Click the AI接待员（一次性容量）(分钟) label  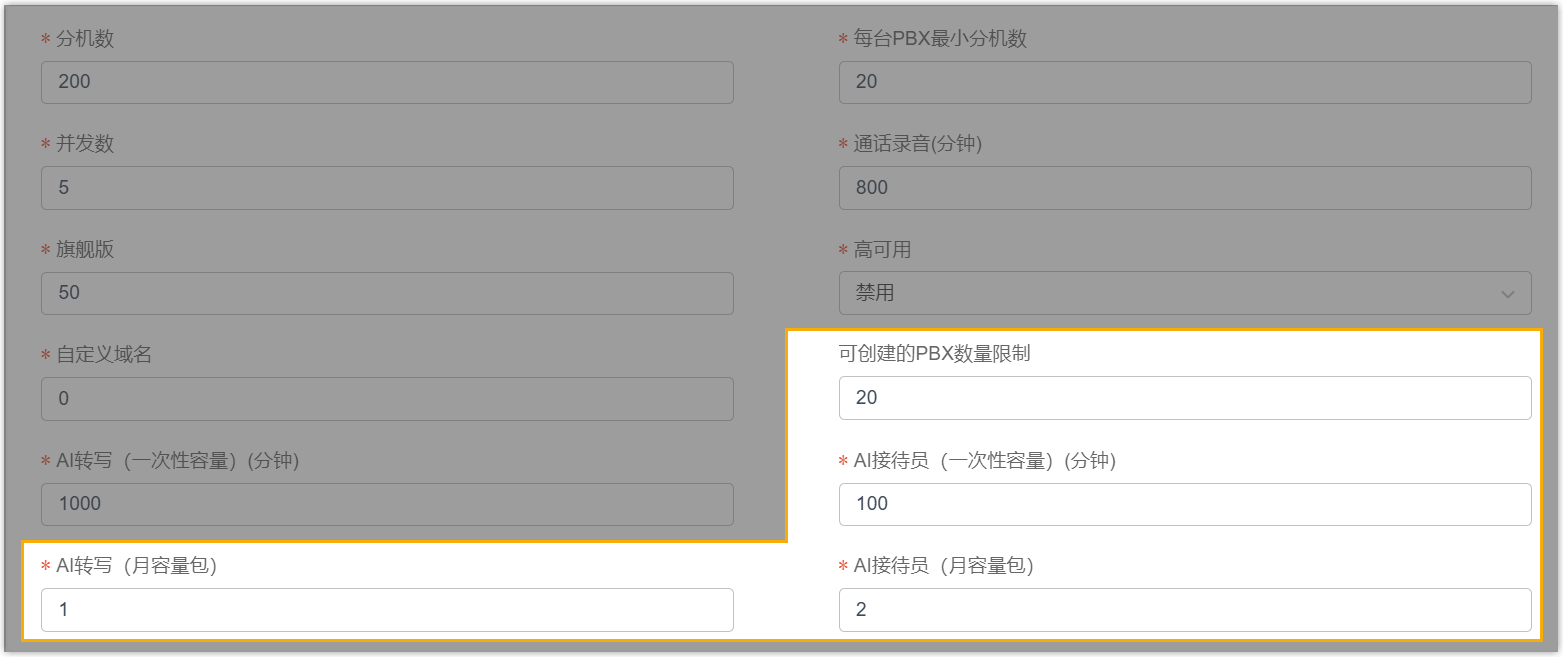(984, 461)
